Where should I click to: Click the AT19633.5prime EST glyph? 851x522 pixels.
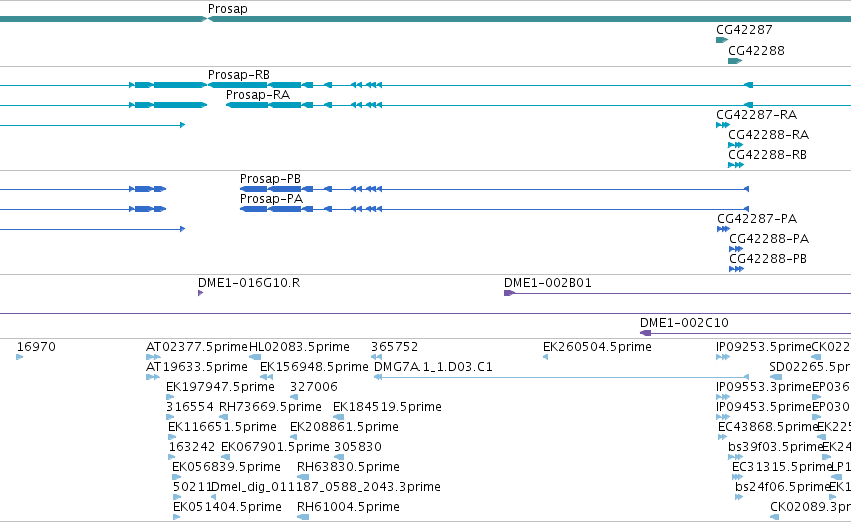153,377
